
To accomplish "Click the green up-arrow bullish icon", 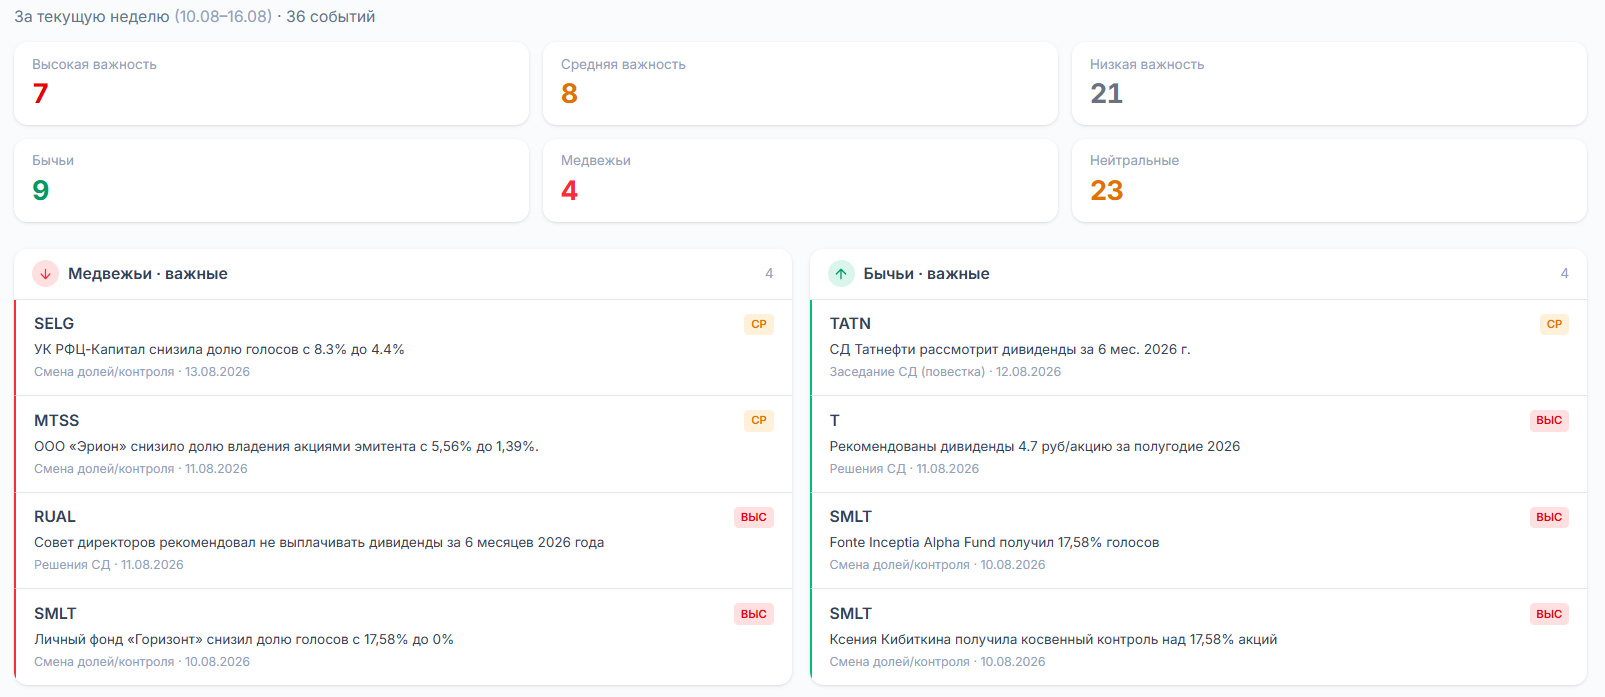I will (x=841, y=273).
